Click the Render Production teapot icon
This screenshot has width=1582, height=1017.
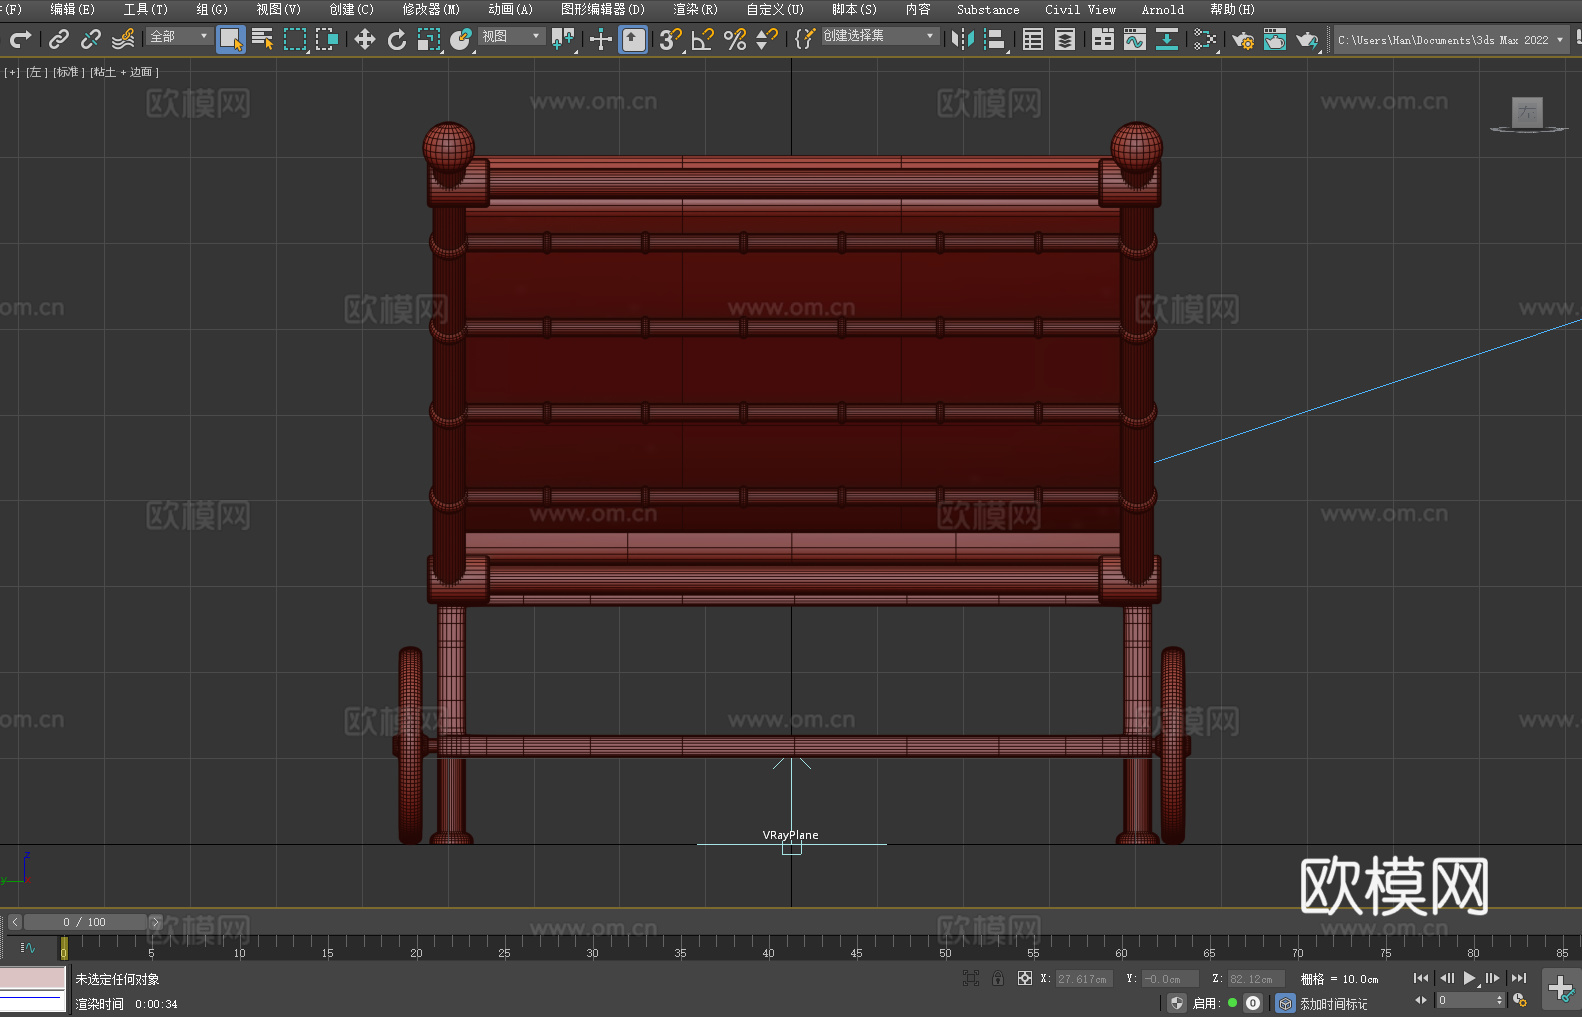(1307, 39)
